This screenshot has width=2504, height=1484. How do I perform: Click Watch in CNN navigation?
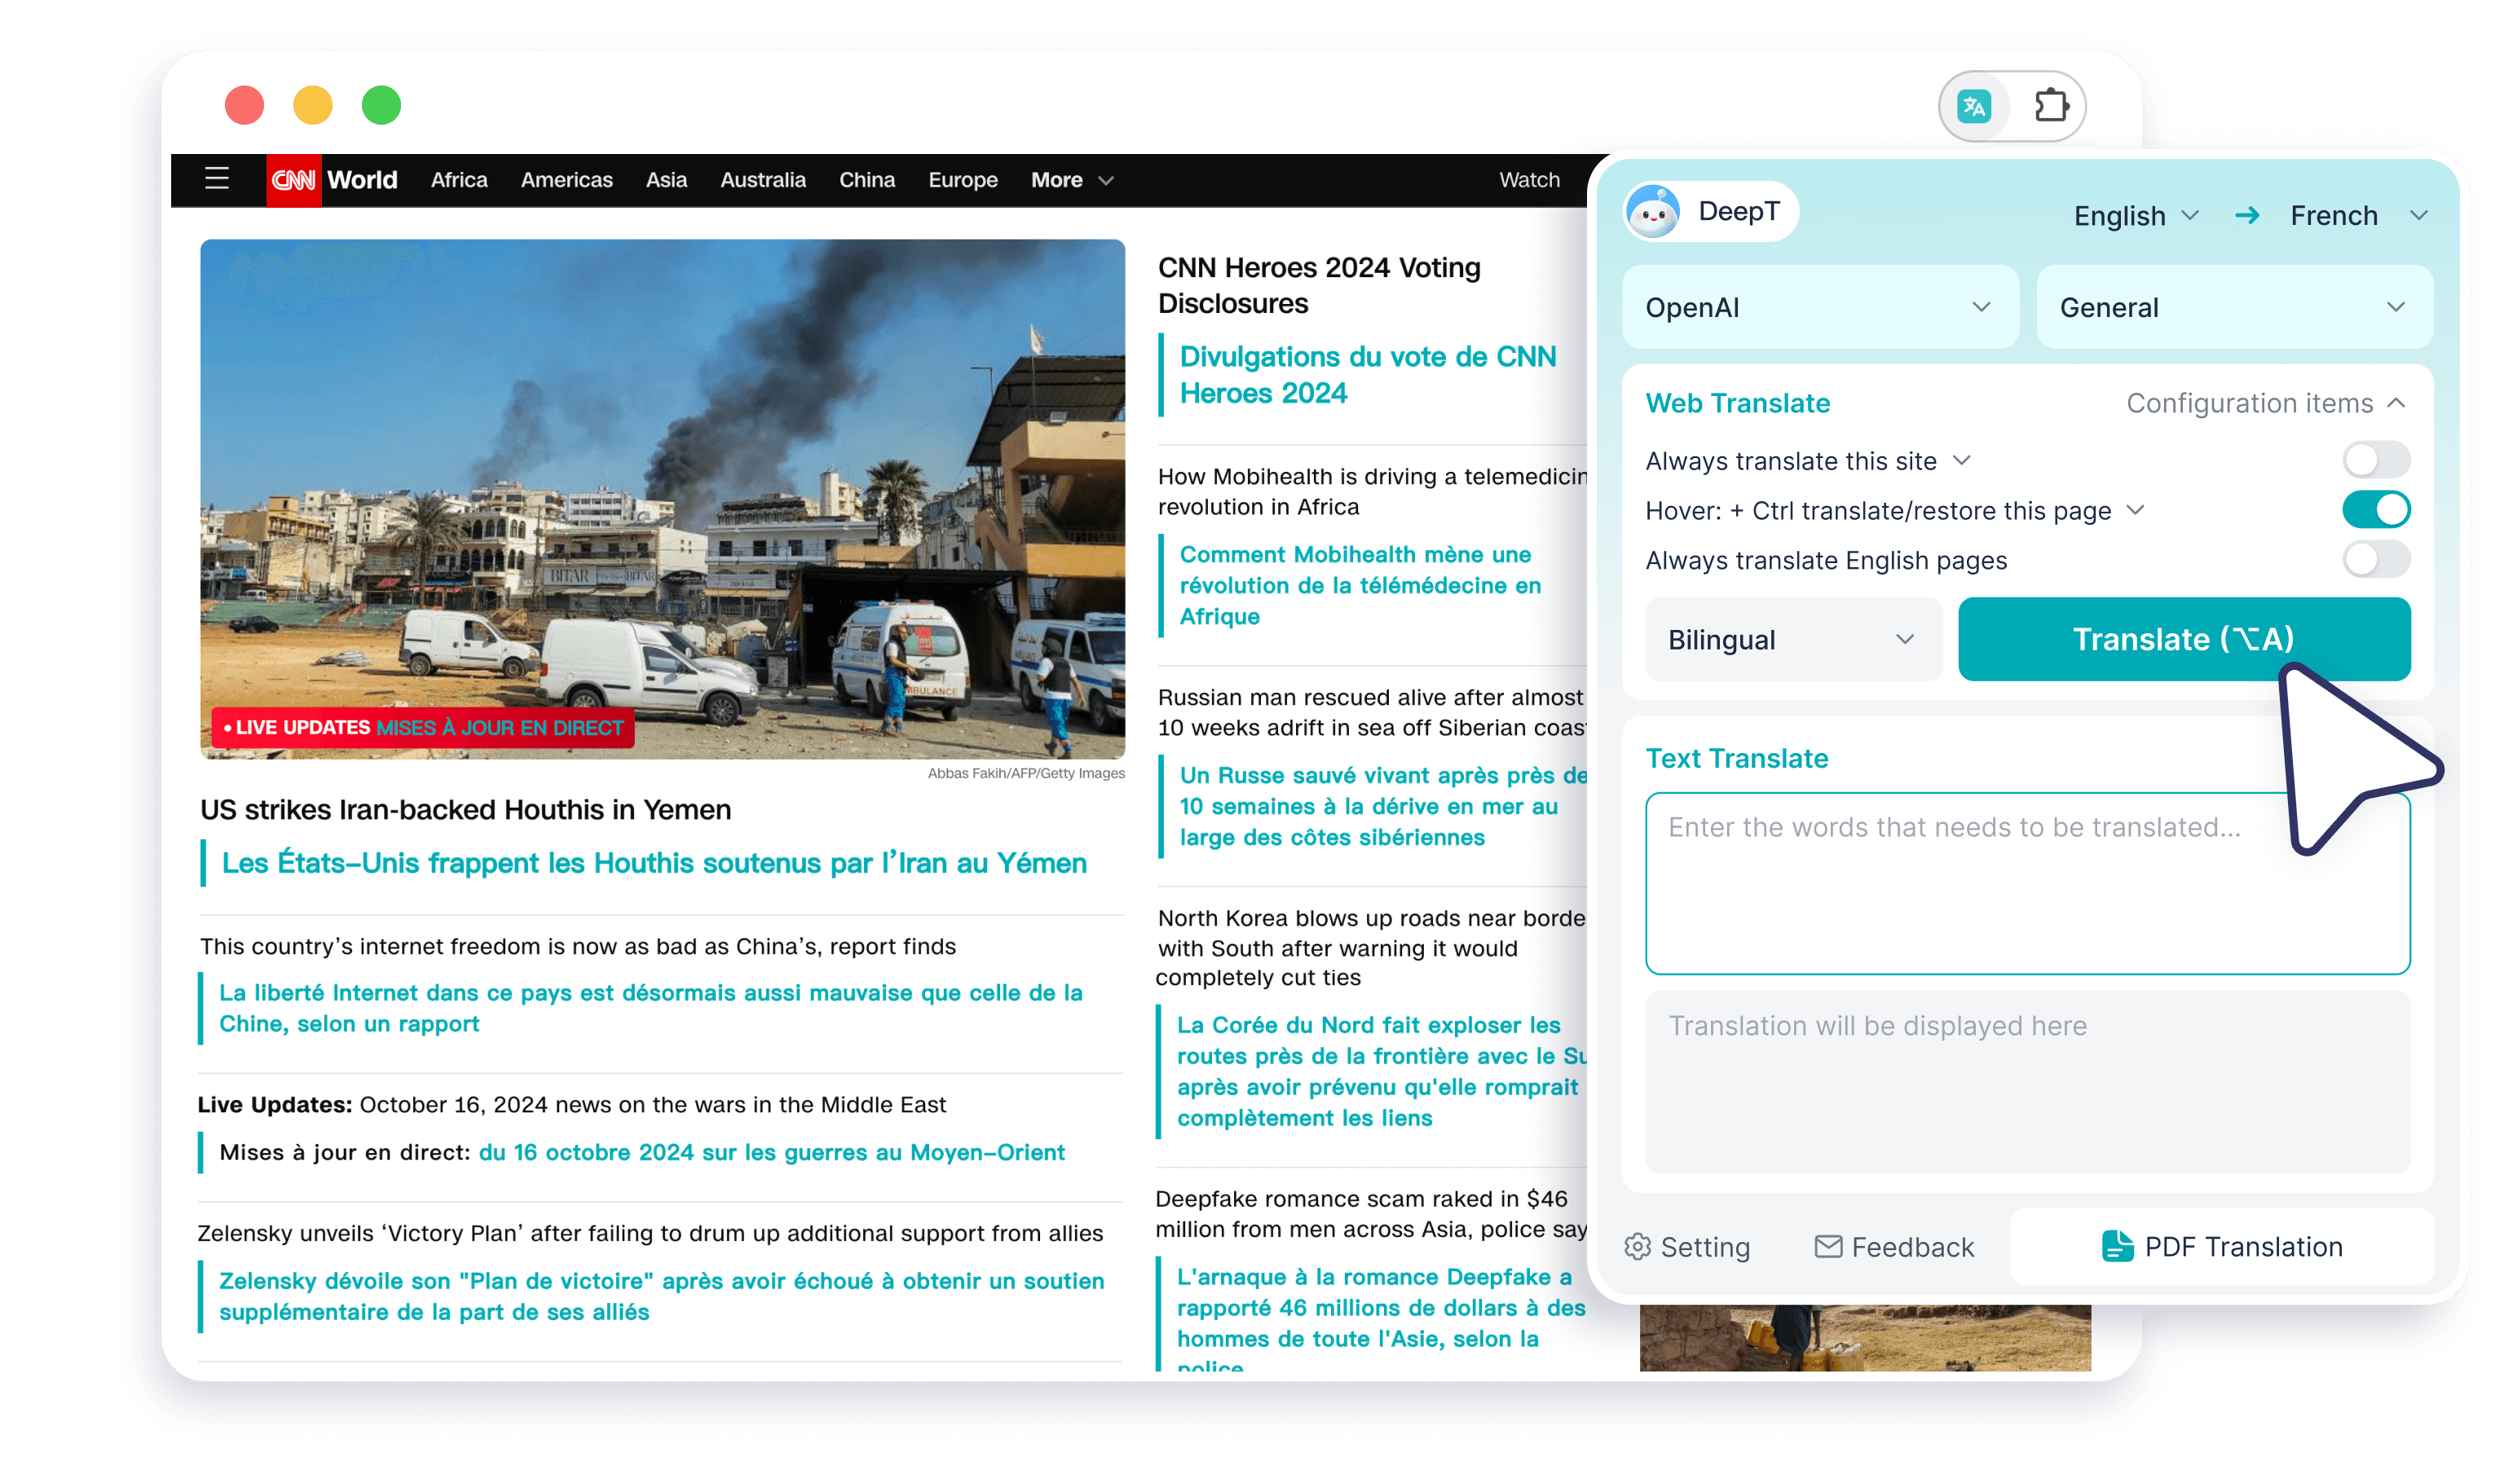point(1529,180)
